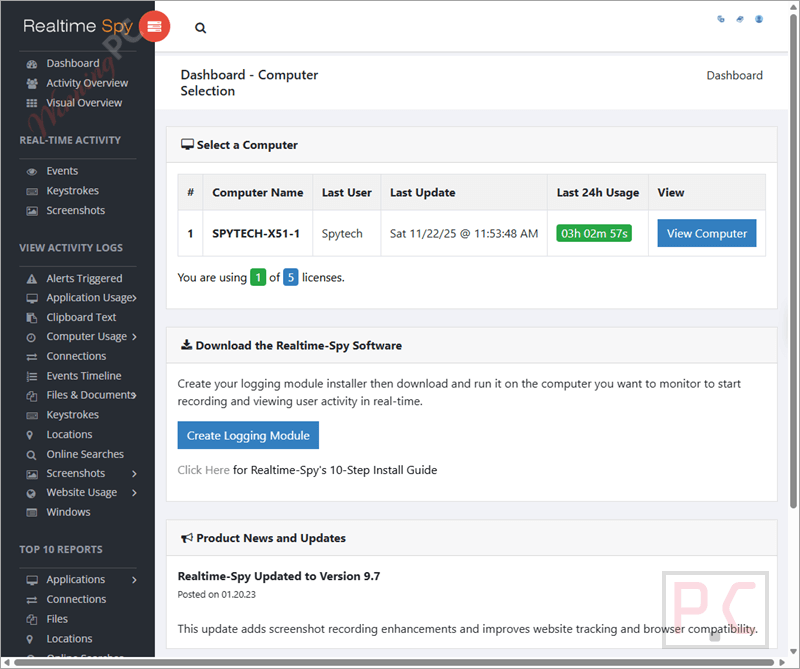
Task: Click the Realtime Spy logo
Action: [x=78, y=26]
